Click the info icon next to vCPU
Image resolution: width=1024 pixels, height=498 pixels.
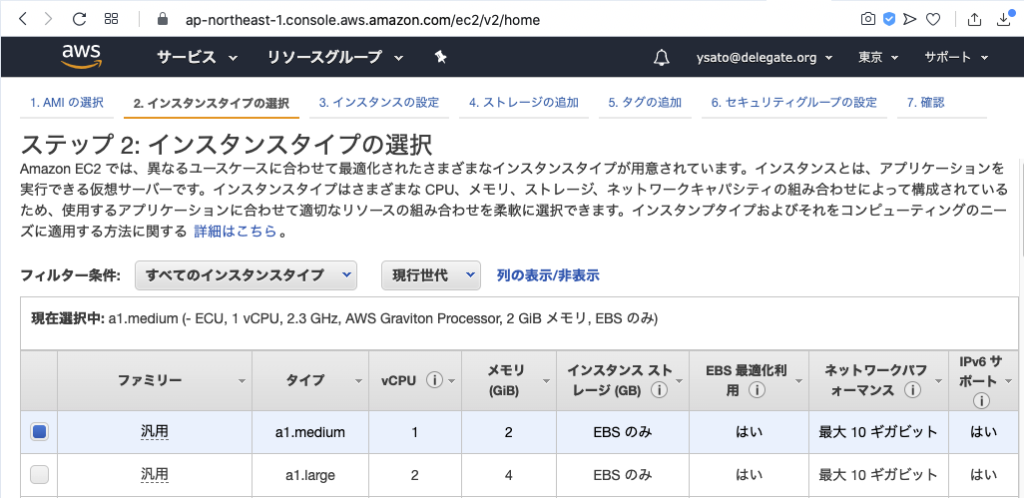click(x=434, y=380)
